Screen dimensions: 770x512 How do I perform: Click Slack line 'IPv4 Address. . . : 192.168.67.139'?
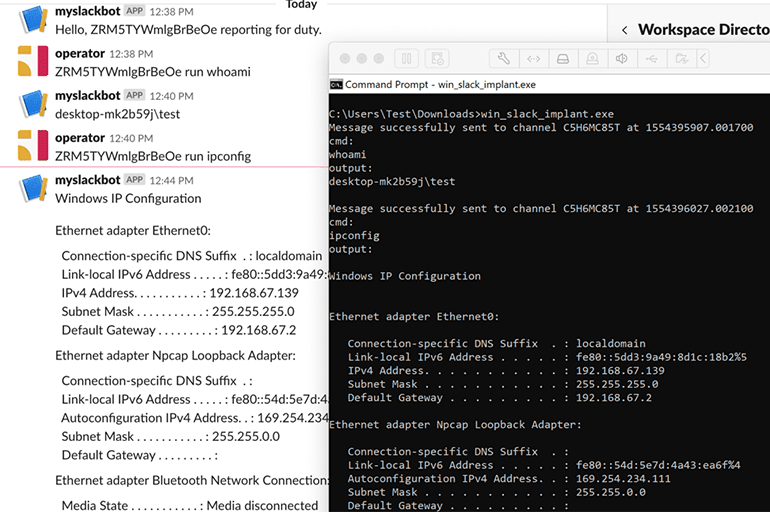[180, 293]
